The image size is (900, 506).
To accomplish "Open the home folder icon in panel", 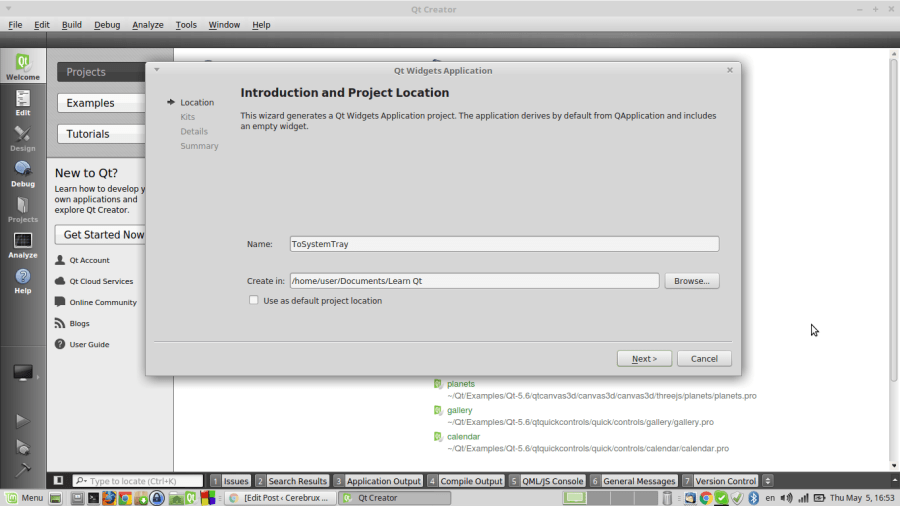I will coord(176,498).
